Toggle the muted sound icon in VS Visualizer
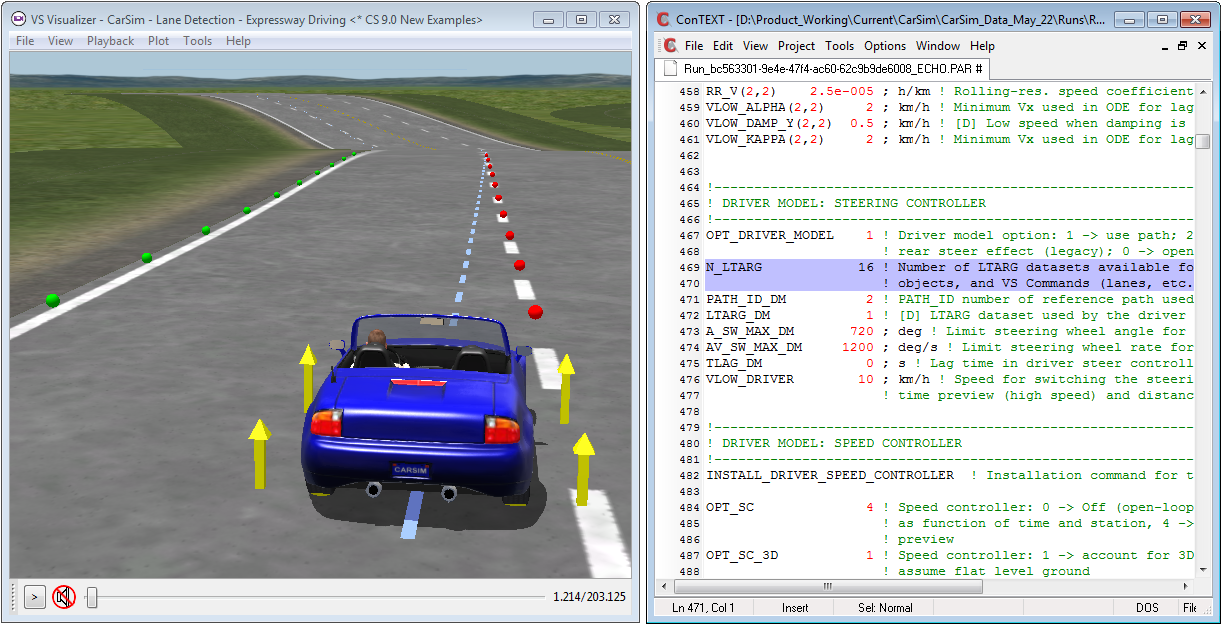Screen dimensions: 1222x624 64,597
